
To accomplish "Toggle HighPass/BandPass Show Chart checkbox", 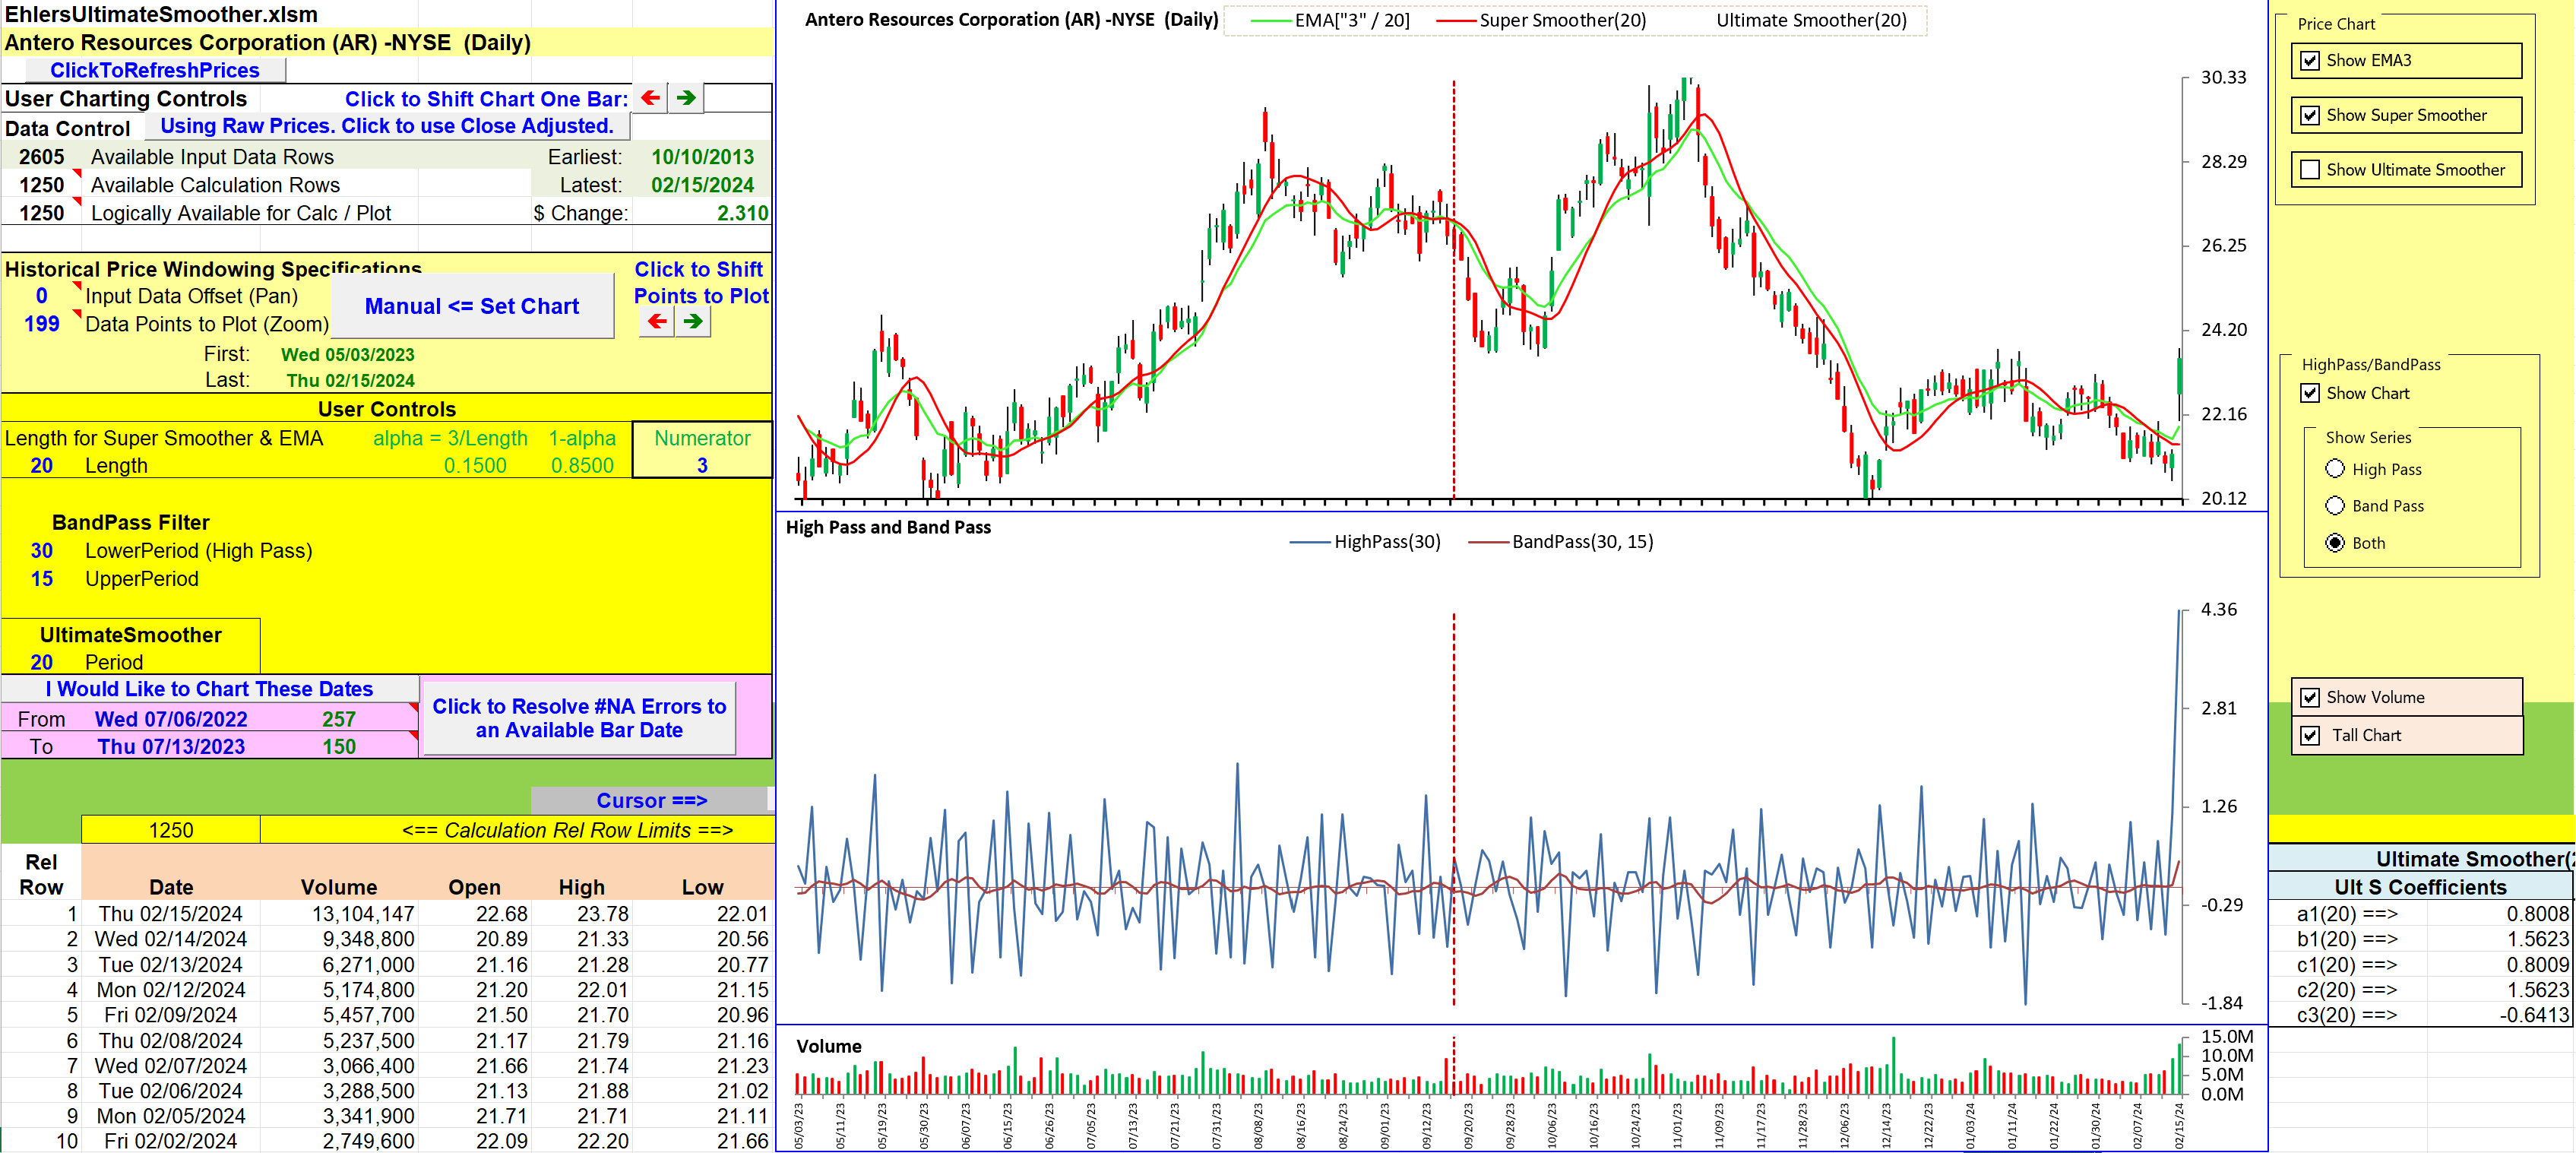I will pos(2310,394).
